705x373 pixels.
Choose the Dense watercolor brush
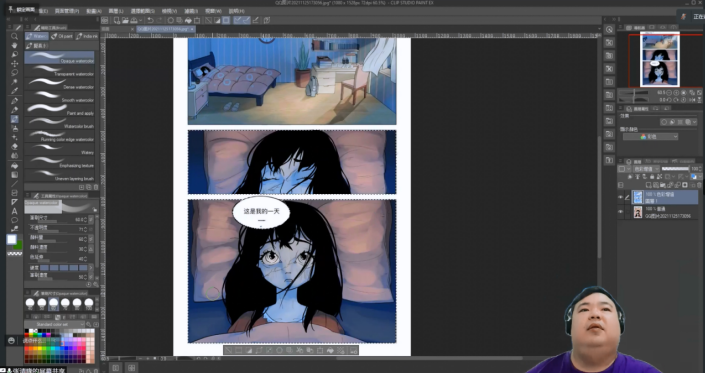click(x=59, y=84)
